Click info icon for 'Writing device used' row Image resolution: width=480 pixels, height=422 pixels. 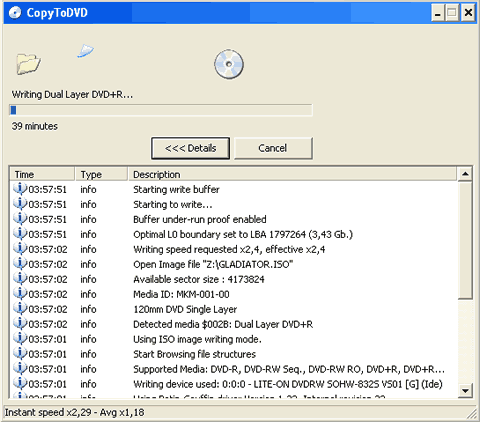[x=20, y=384]
